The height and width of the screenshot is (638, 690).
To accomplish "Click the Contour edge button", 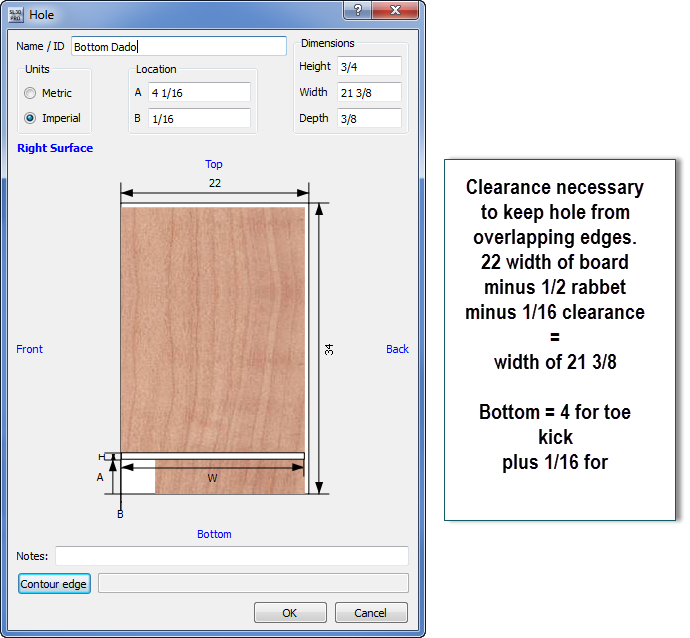I will (54, 583).
